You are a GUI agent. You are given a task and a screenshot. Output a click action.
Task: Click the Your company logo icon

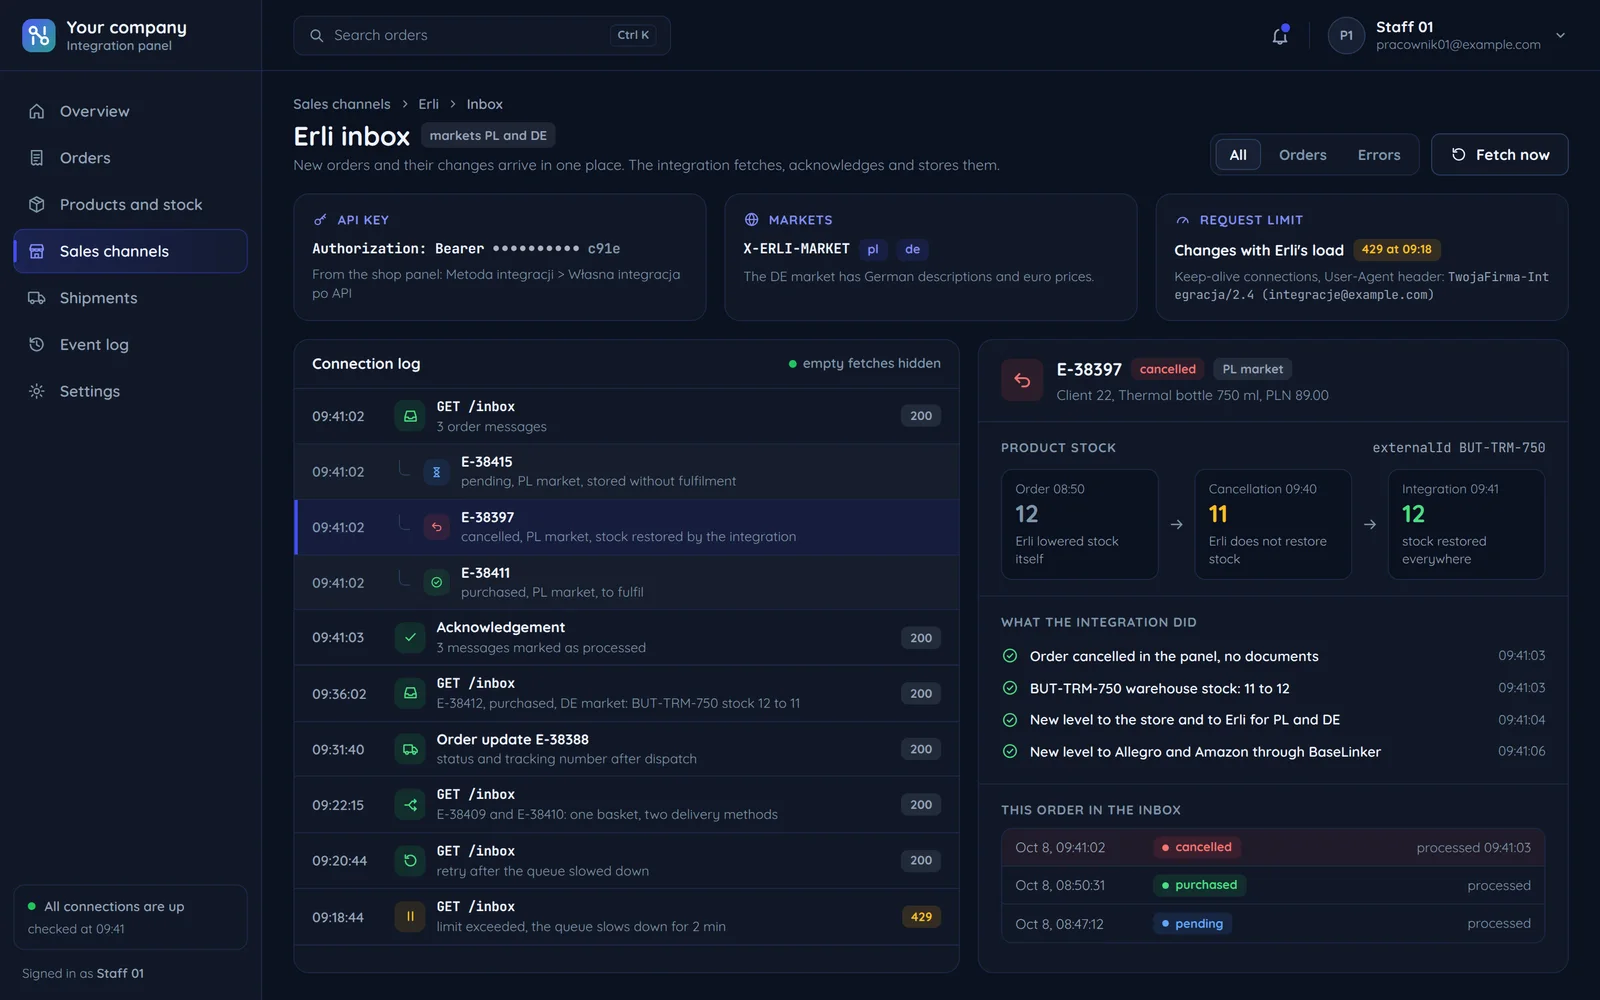tap(38, 35)
